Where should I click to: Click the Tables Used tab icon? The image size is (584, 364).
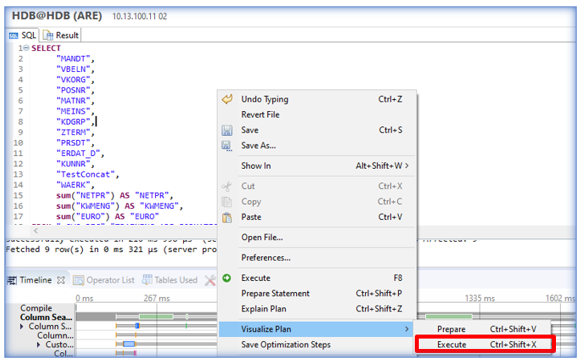tap(147, 280)
